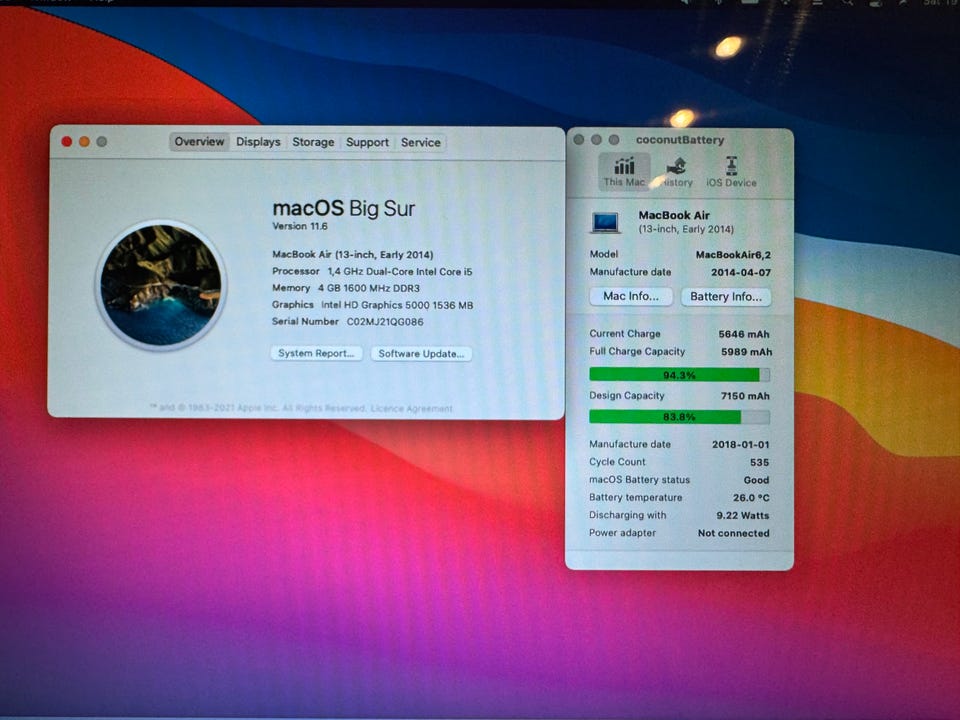Switch to iOS Device in coconutBattery

(731, 172)
